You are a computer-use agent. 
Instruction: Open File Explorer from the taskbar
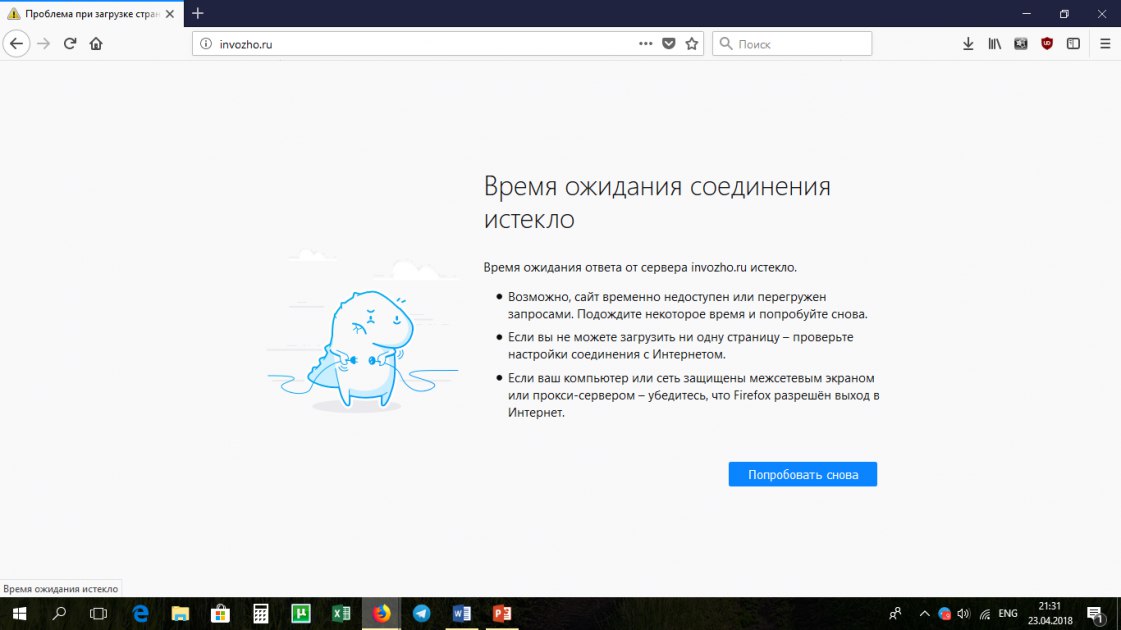tap(180, 614)
